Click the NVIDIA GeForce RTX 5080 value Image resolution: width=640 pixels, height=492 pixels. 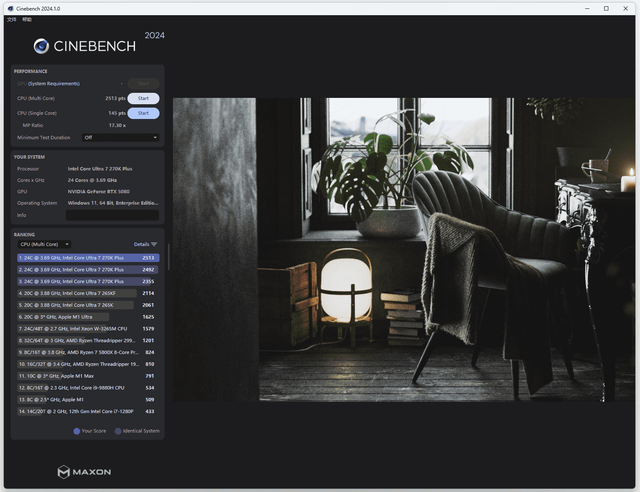click(x=99, y=192)
